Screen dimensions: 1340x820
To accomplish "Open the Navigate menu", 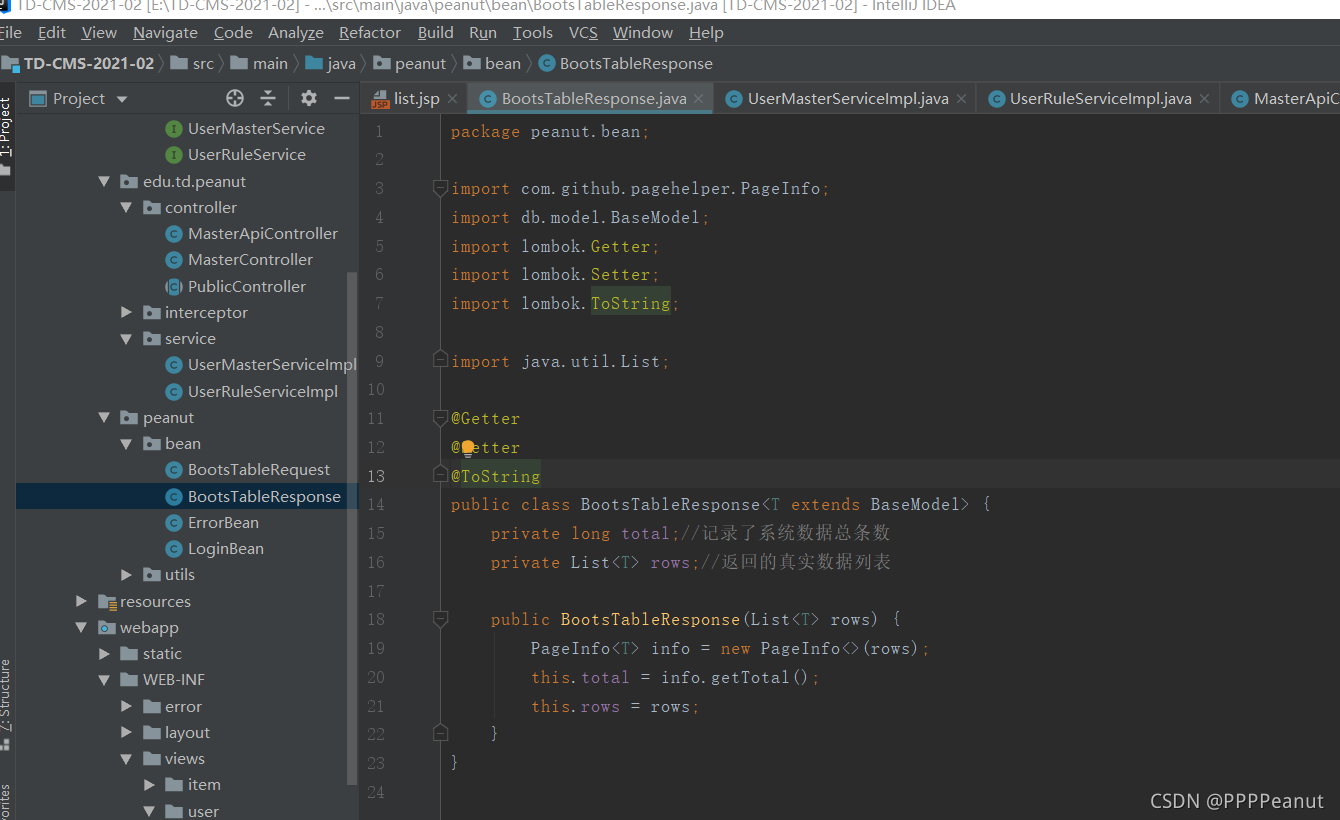I will [x=165, y=32].
